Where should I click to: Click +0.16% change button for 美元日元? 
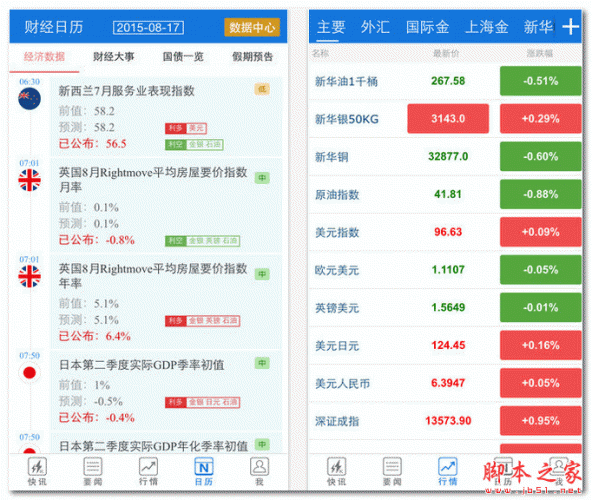(x=541, y=345)
